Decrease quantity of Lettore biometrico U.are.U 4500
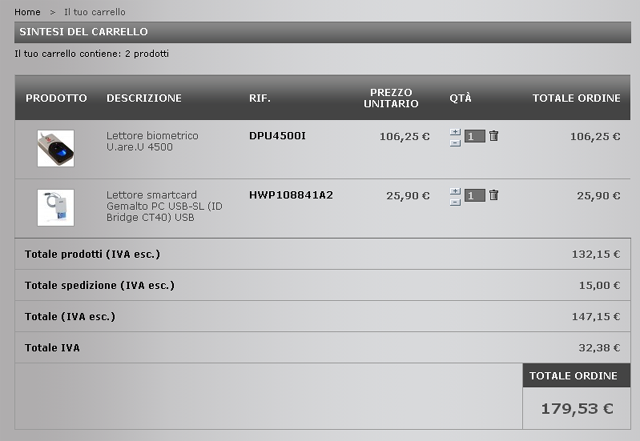Image resolution: width=640 pixels, height=441 pixels. tap(455, 143)
